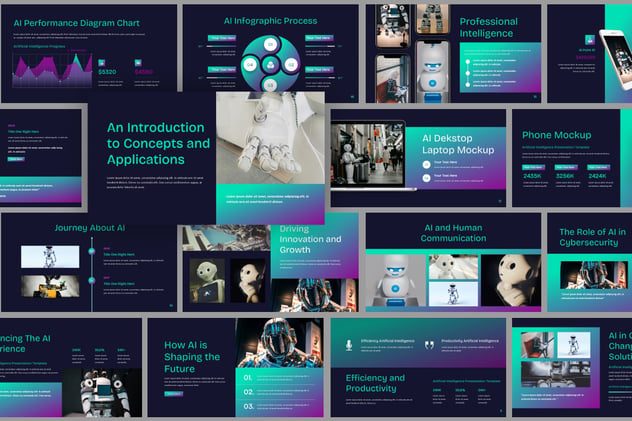Select the 02 circle in infographic diagram
The width and height of the screenshot is (632, 421).
(x=291, y=64)
